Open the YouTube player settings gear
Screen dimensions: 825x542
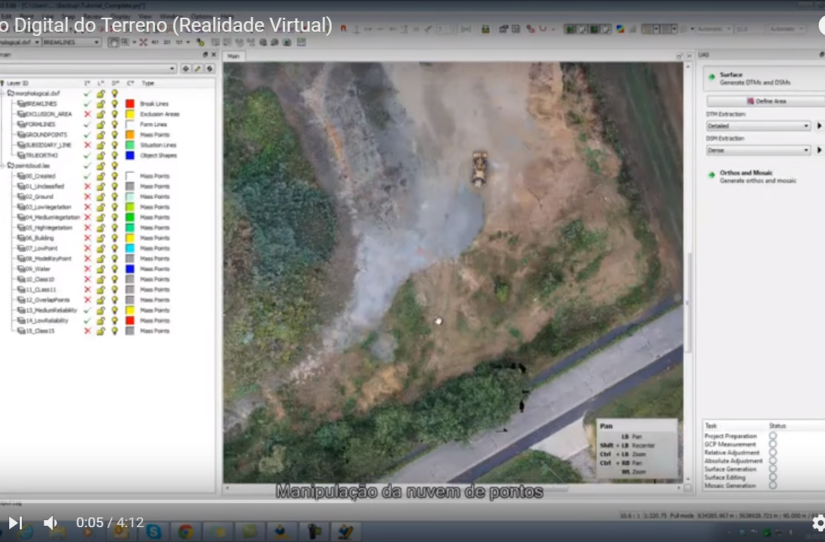click(x=819, y=523)
